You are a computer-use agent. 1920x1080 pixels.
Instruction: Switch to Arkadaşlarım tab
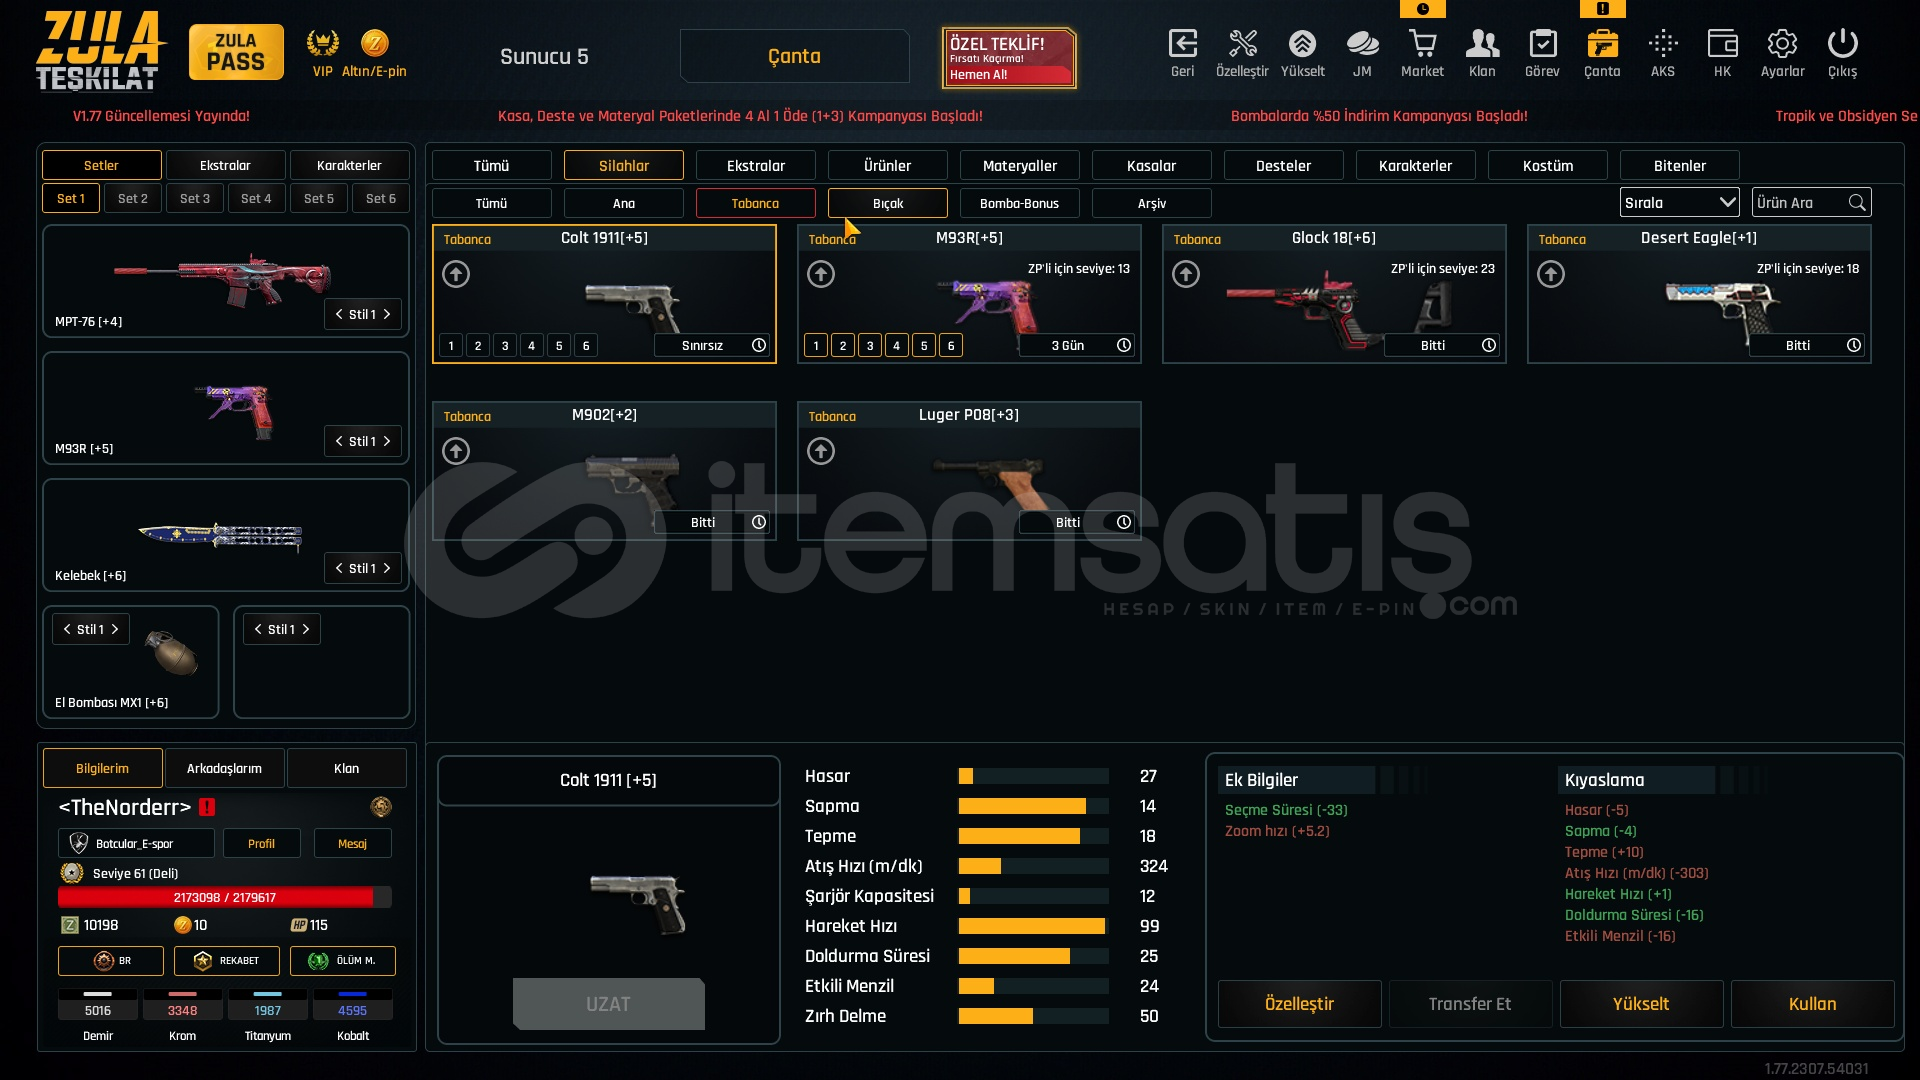coord(225,768)
